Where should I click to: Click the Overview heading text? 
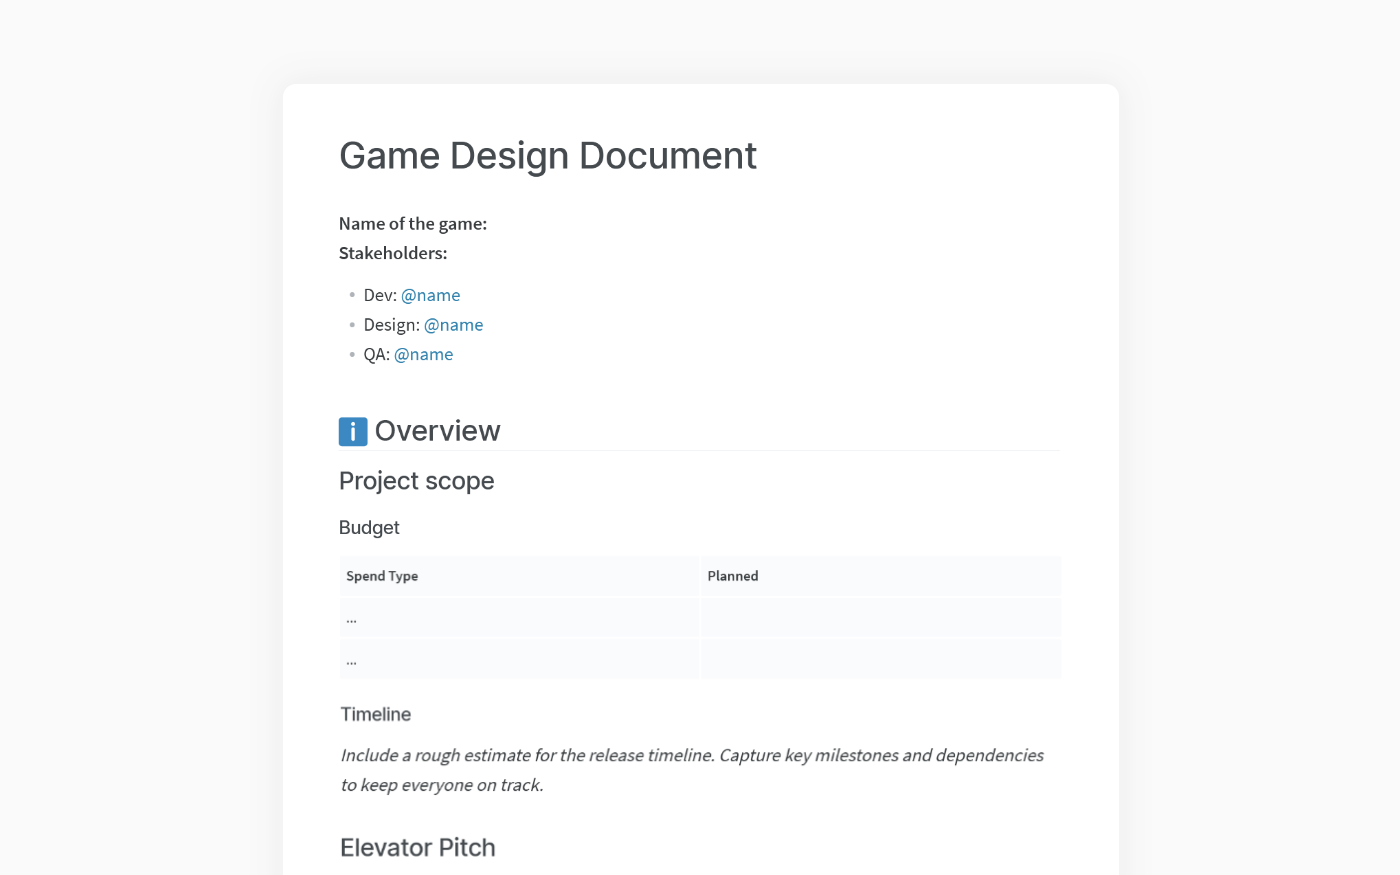[x=437, y=431]
